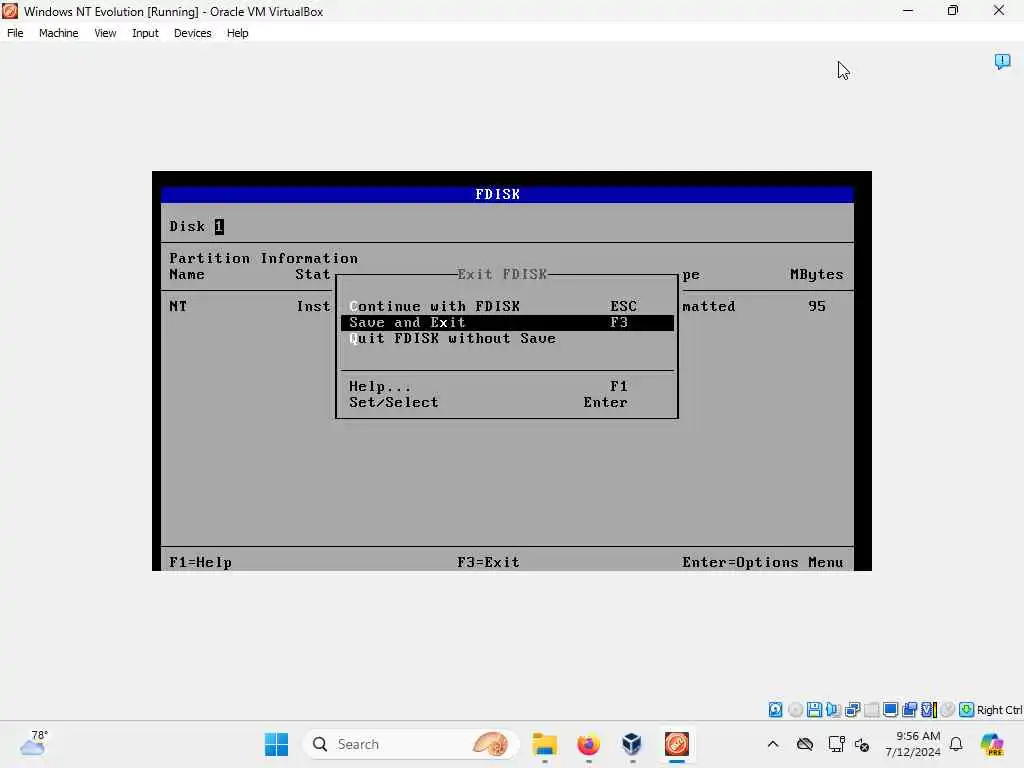The image size is (1024, 768).
Task: Click F1=Help in FDISK bottom bar
Action: [x=200, y=562]
